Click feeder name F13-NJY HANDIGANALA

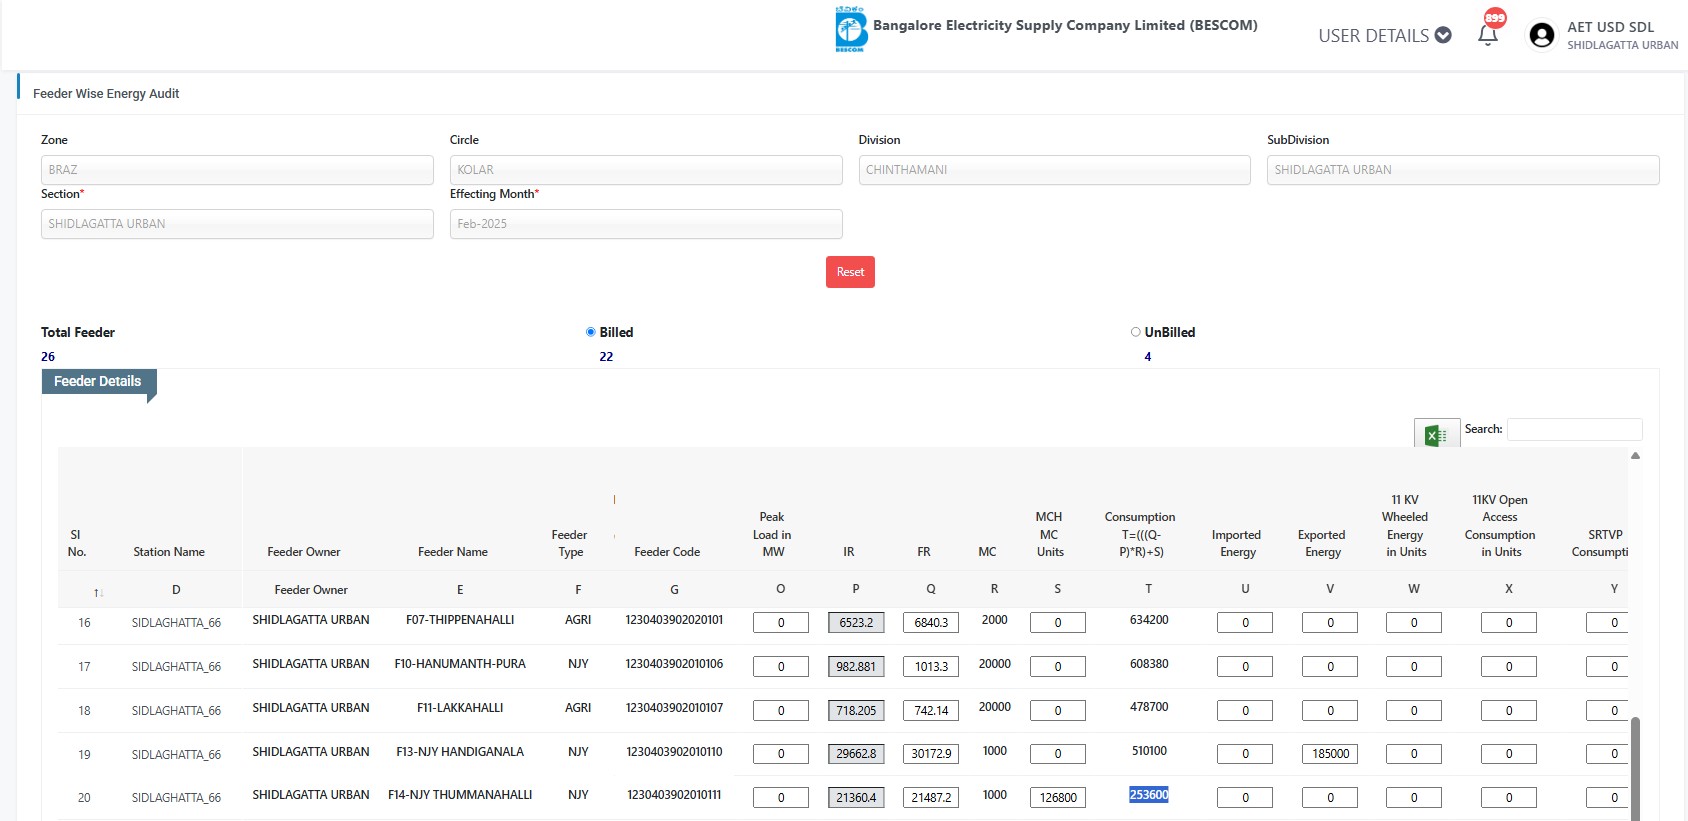click(x=460, y=752)
